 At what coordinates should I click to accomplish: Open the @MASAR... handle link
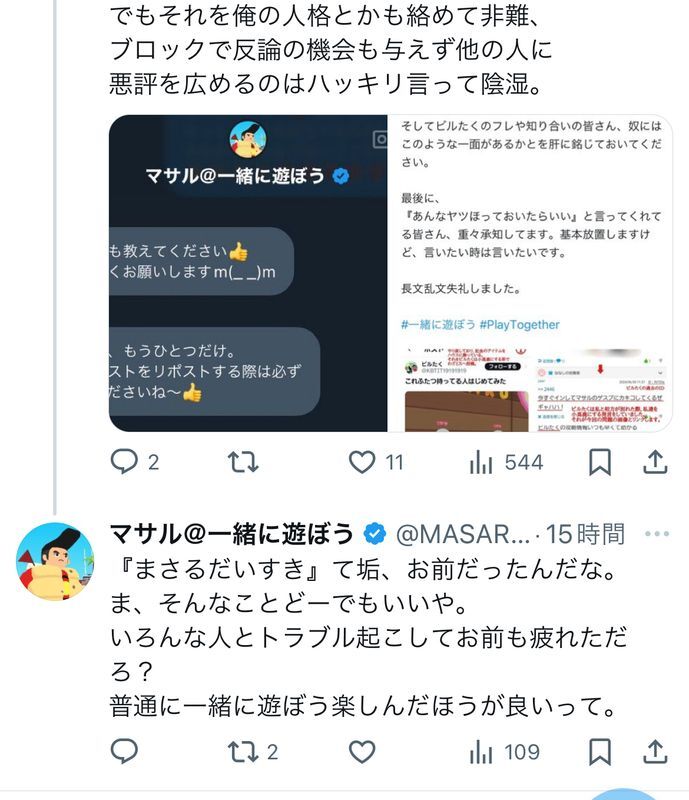(463, 534)
